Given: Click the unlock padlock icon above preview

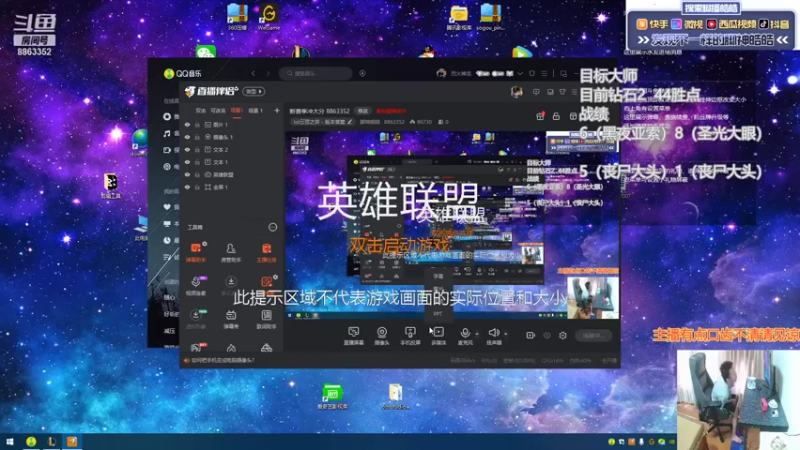Looking at the screenshot, I should point(556,116).
